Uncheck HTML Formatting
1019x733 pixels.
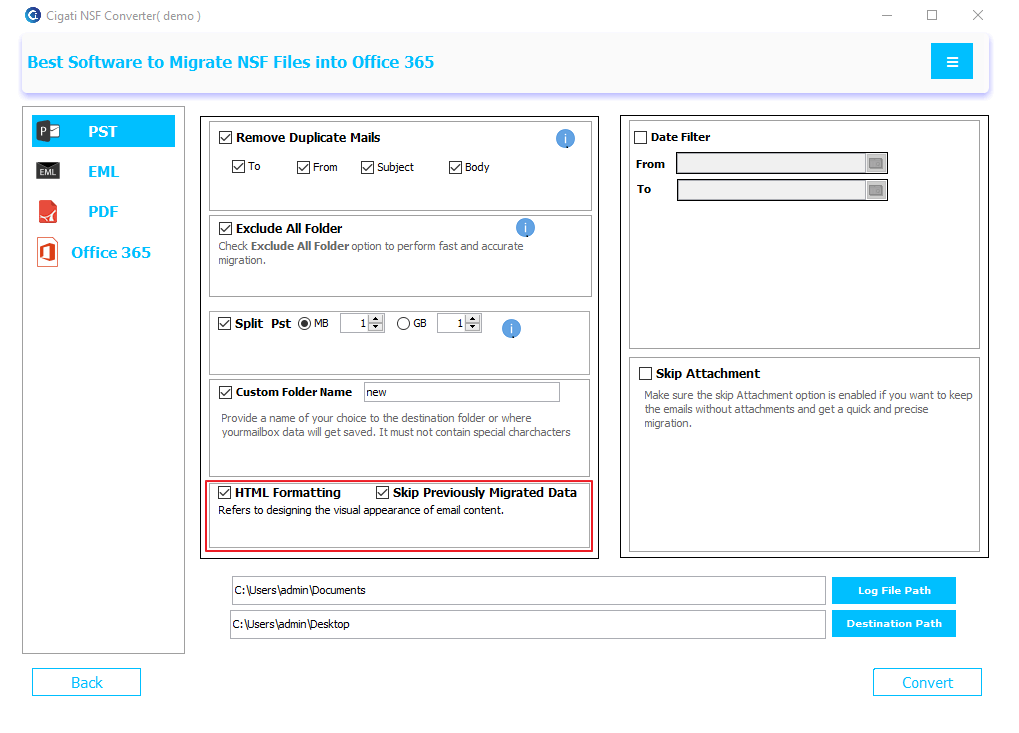tap(225, 493)
